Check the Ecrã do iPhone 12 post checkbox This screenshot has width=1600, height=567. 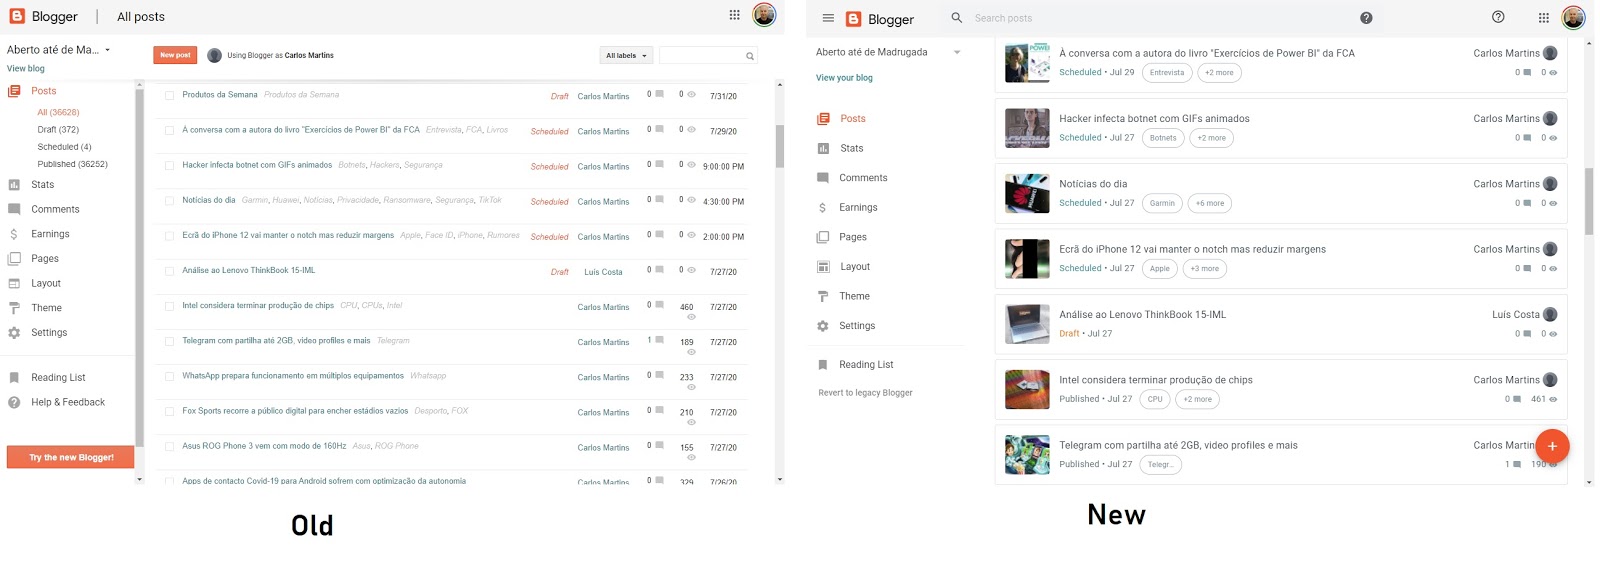click(x=169, y=236)
